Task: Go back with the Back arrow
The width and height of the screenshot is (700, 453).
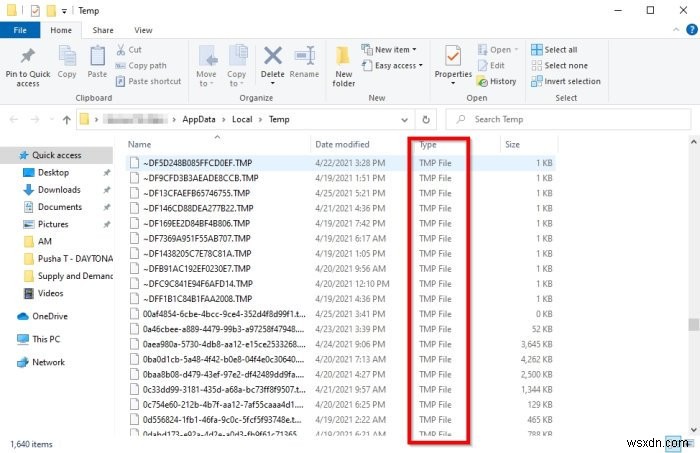Action: (14, 120)
